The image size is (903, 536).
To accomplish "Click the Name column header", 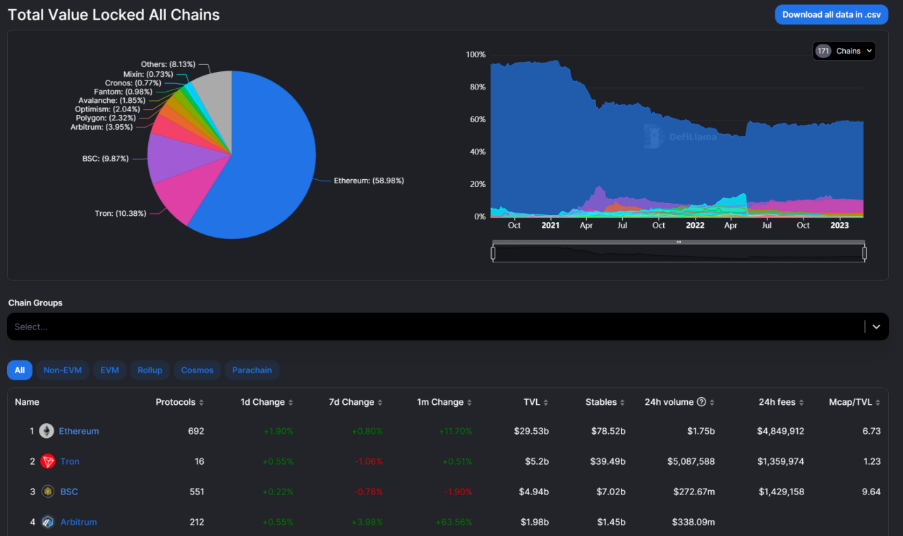I will (27, 402).
